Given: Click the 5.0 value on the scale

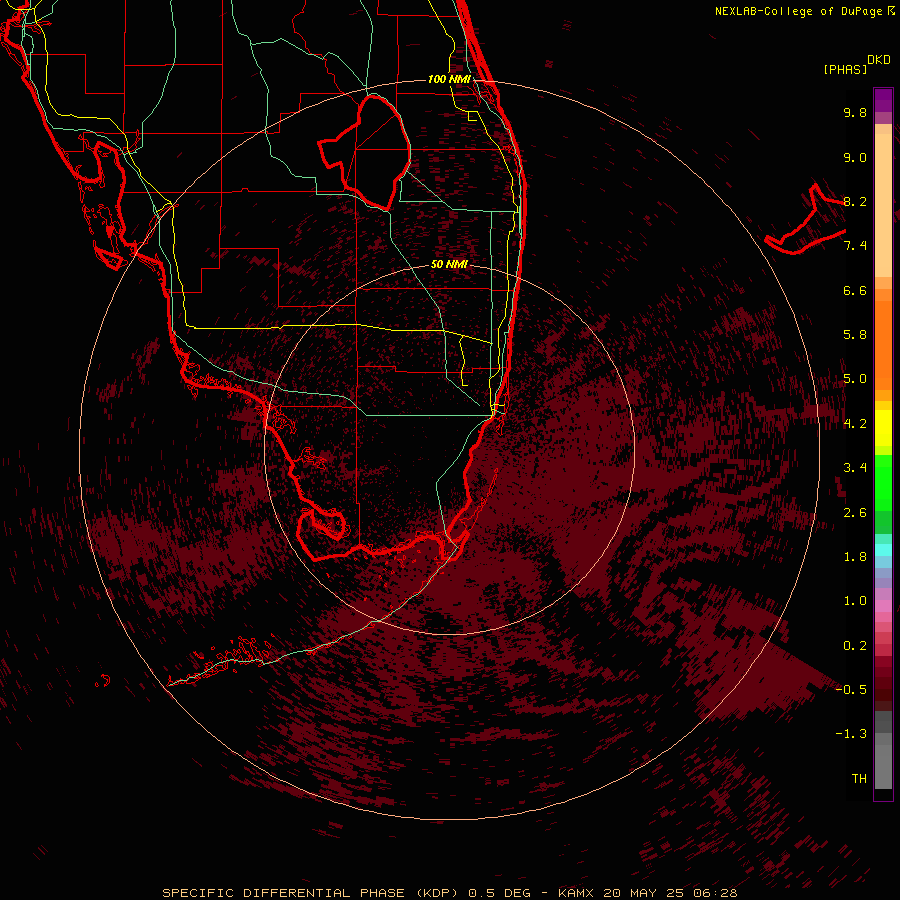Looking at the screenshot, I should [x=855, y=379].
